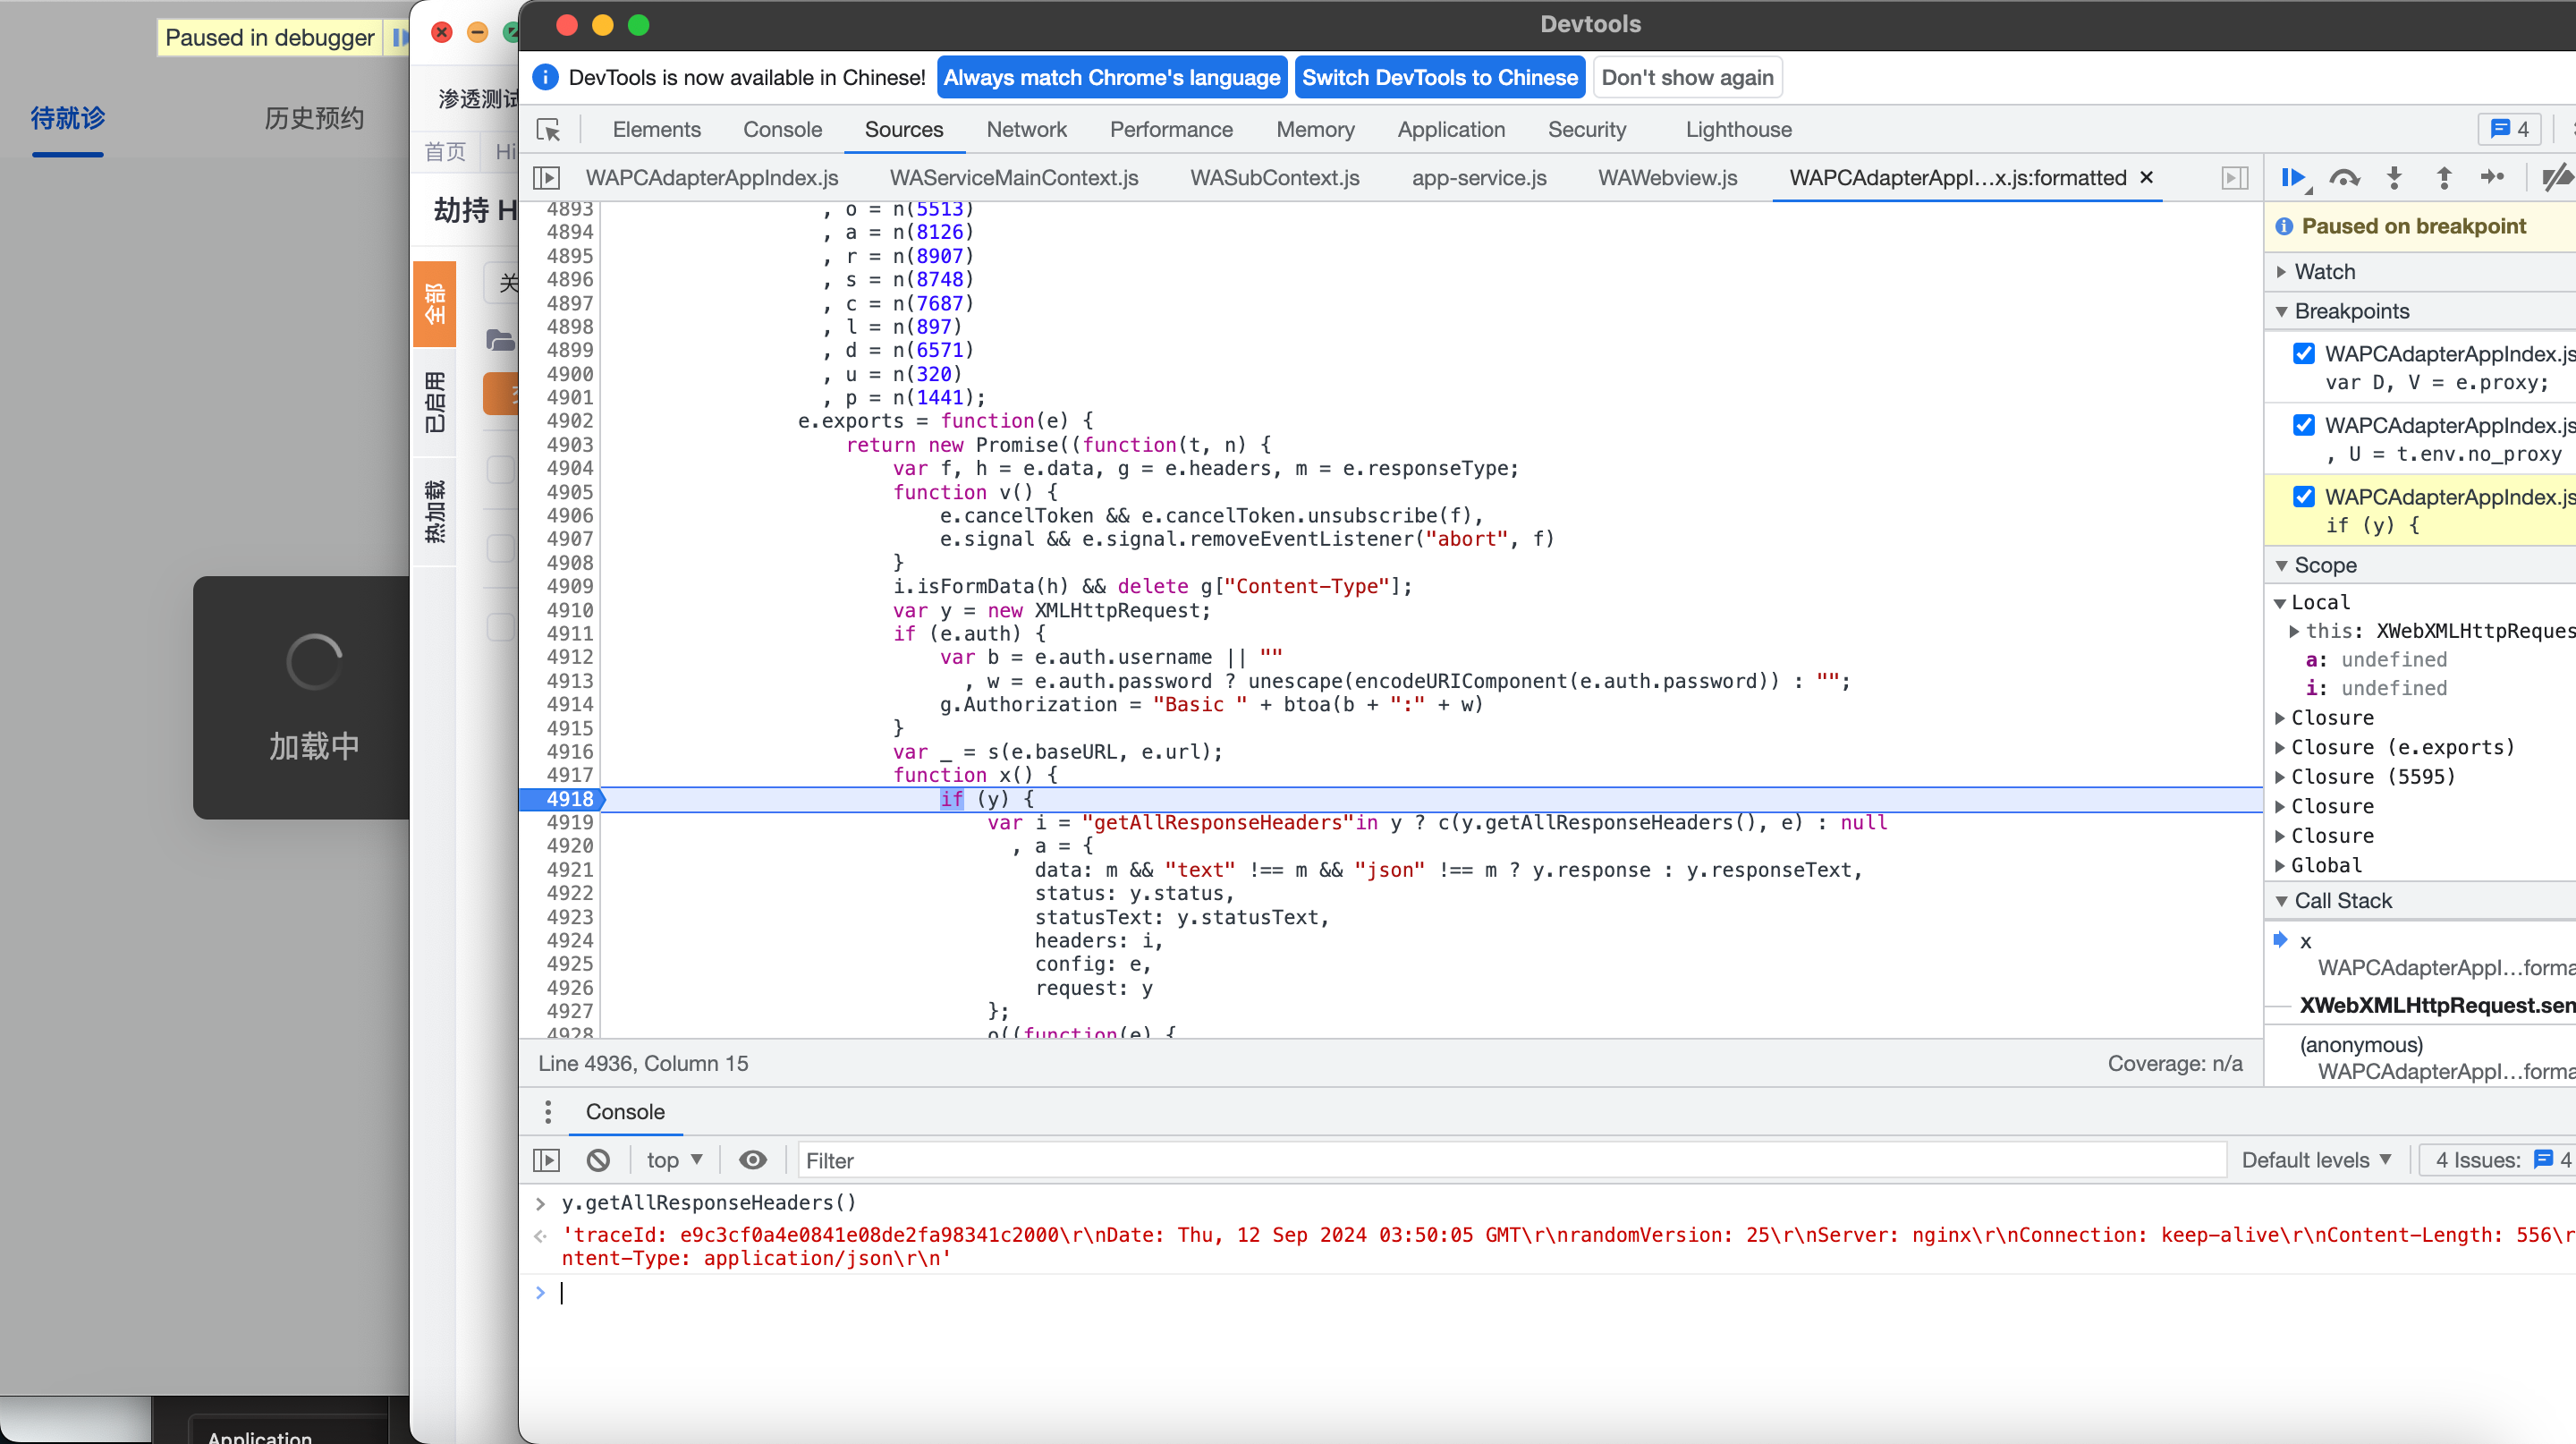Resume from the Paused in debugger overlay
Screen dimensions: 2576x1444
(399, 38)
